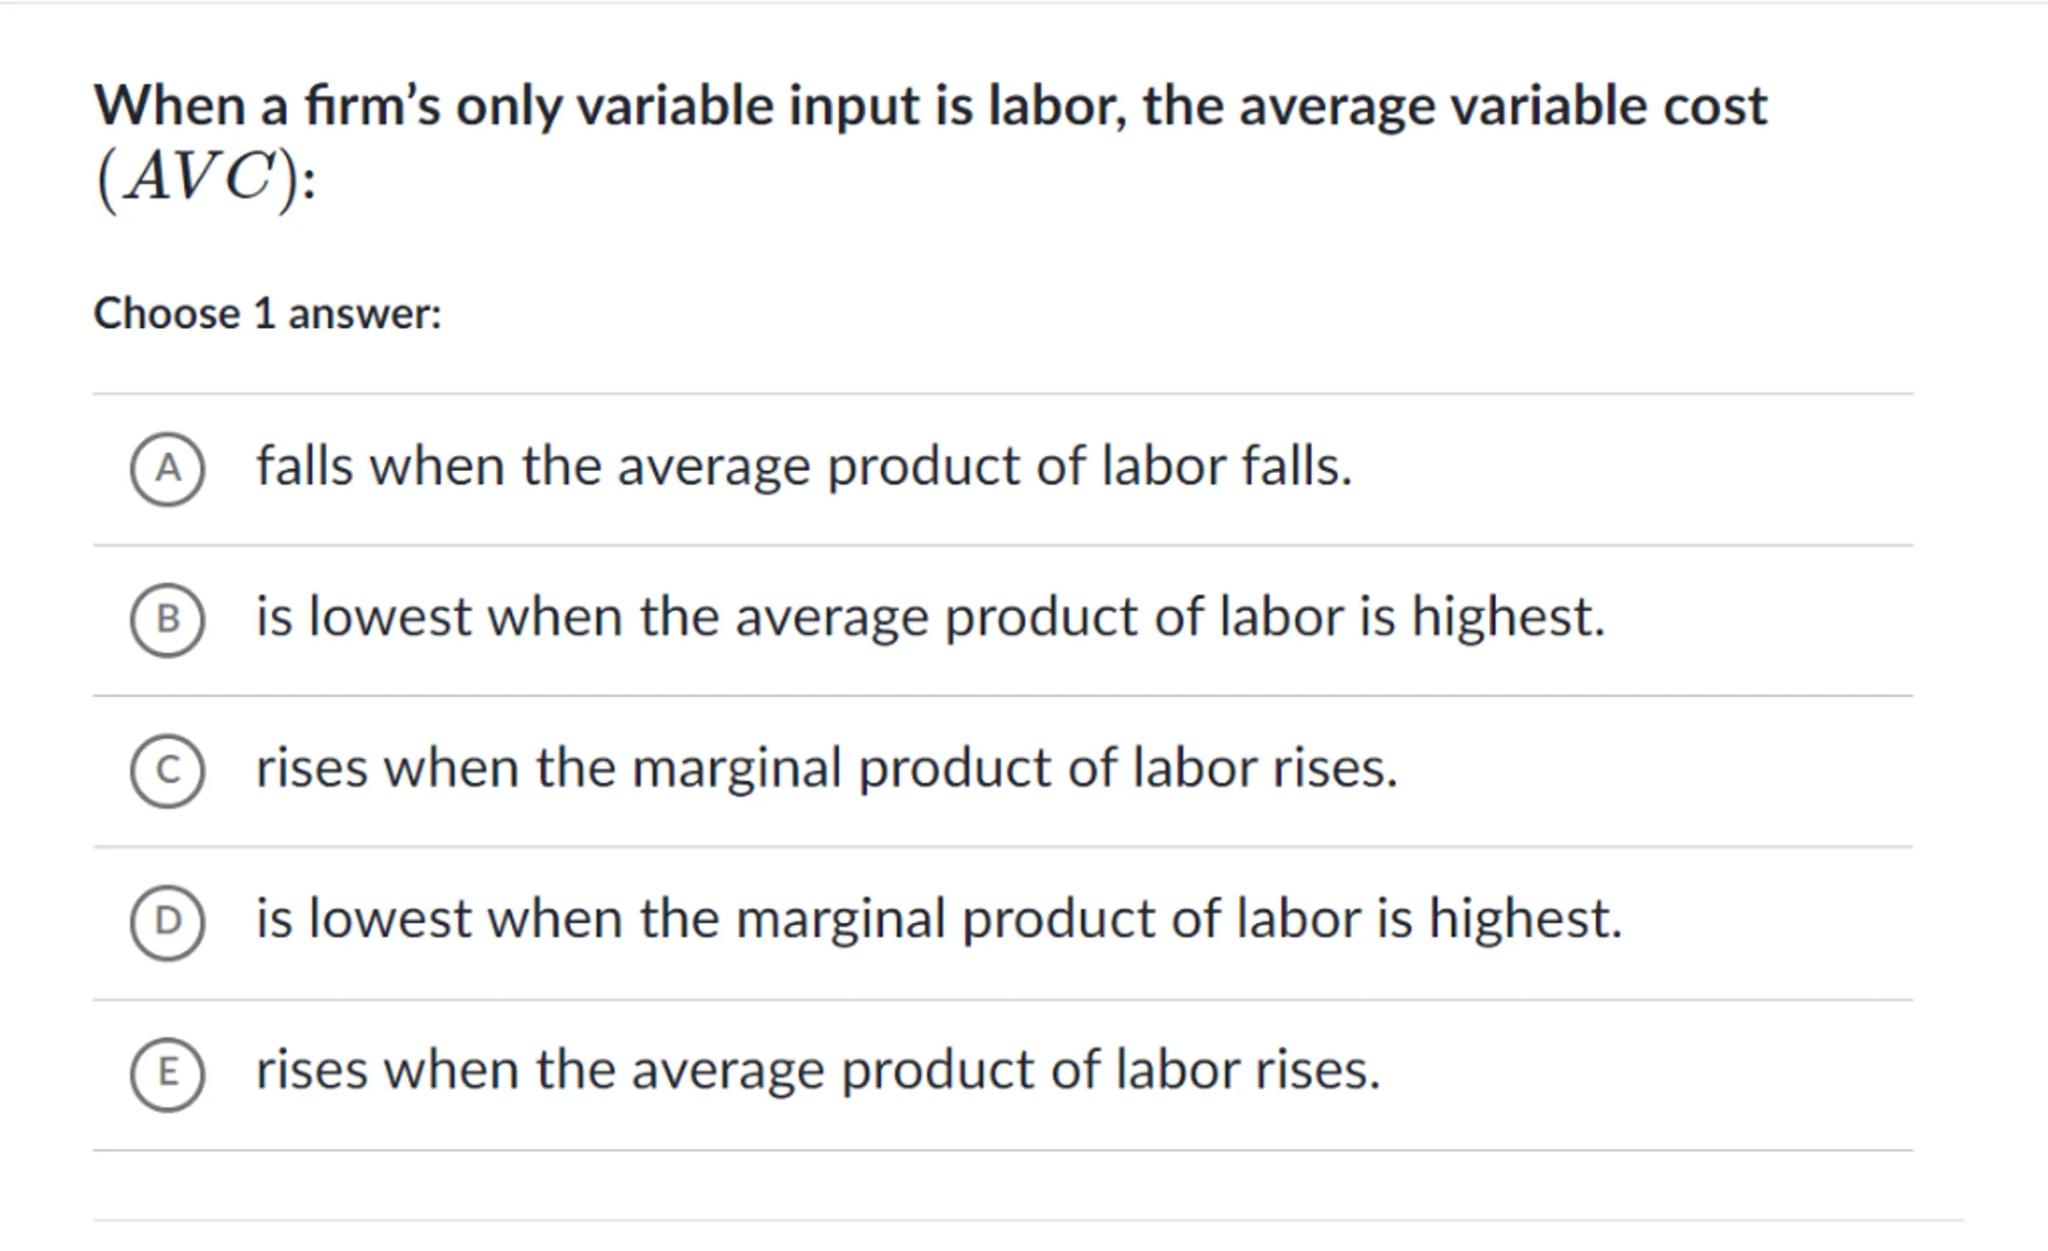Click answer text 'falls when the average product of labor falls'
Viewport: 2048px width, 1251px height.
[x=803, y=467]
